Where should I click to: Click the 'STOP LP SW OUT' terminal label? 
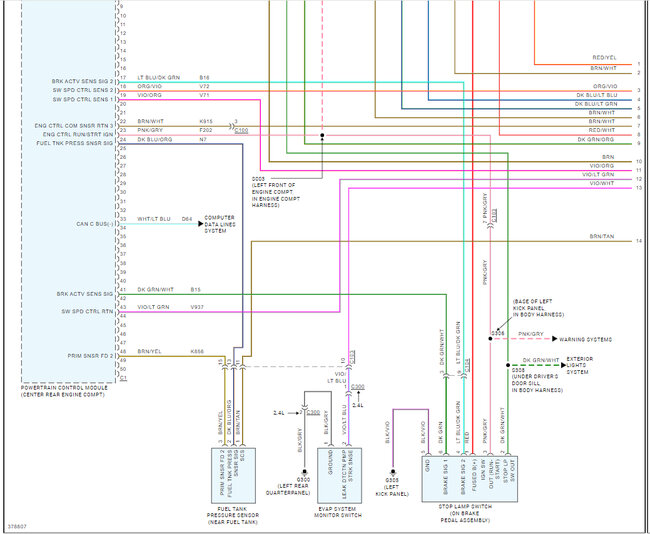tap(509, 471)
